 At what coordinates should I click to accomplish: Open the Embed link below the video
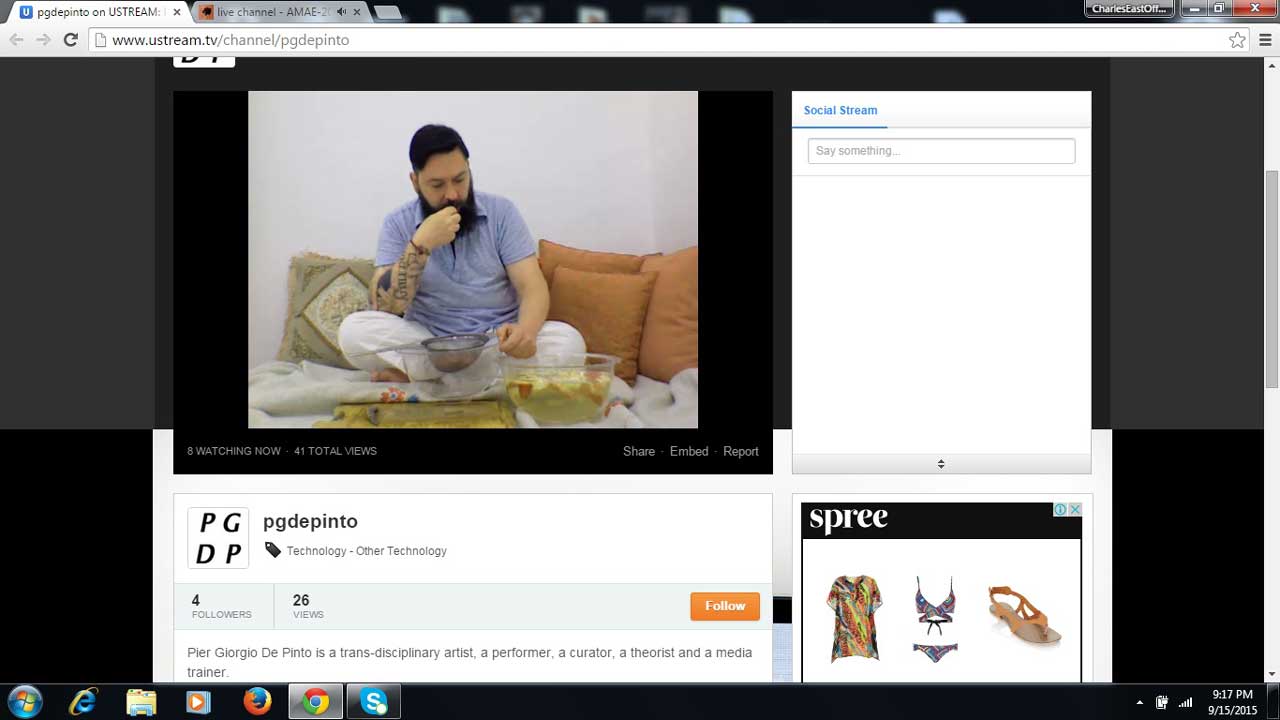point(688,451)
